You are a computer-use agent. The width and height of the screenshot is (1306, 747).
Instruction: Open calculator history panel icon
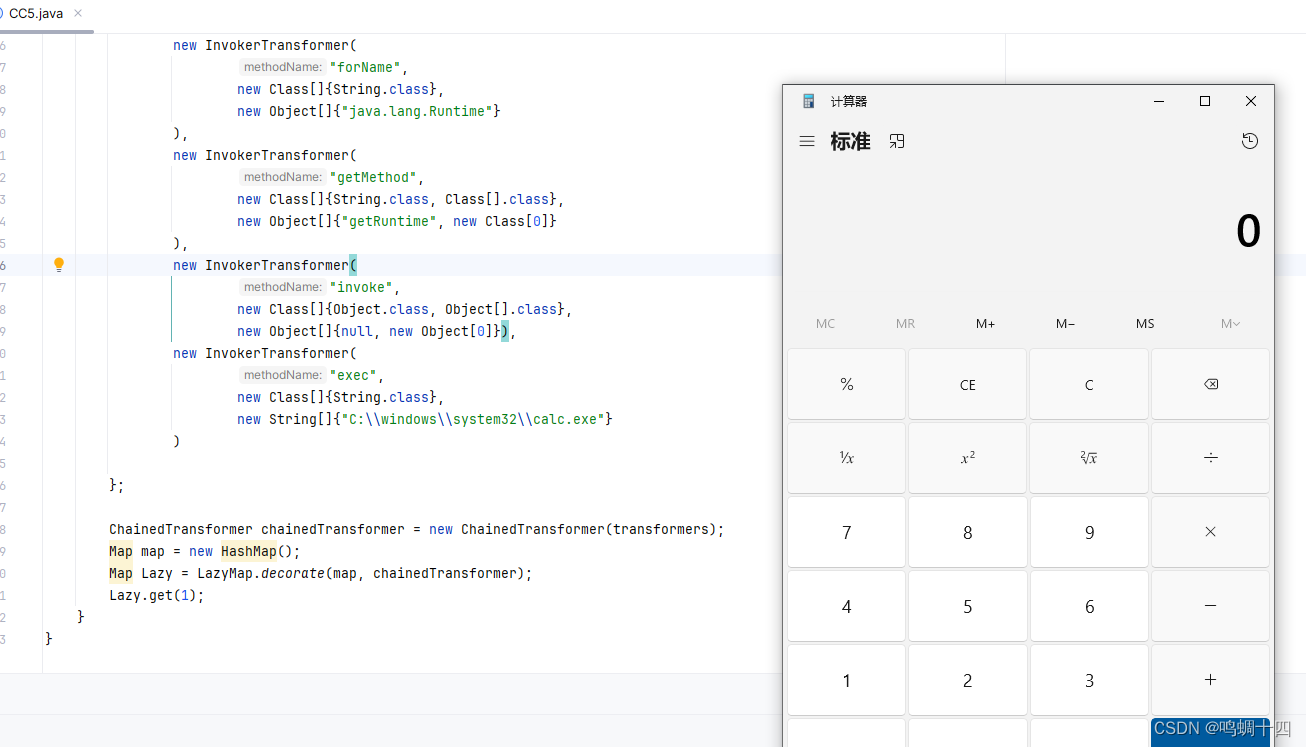coord(1250,142)
